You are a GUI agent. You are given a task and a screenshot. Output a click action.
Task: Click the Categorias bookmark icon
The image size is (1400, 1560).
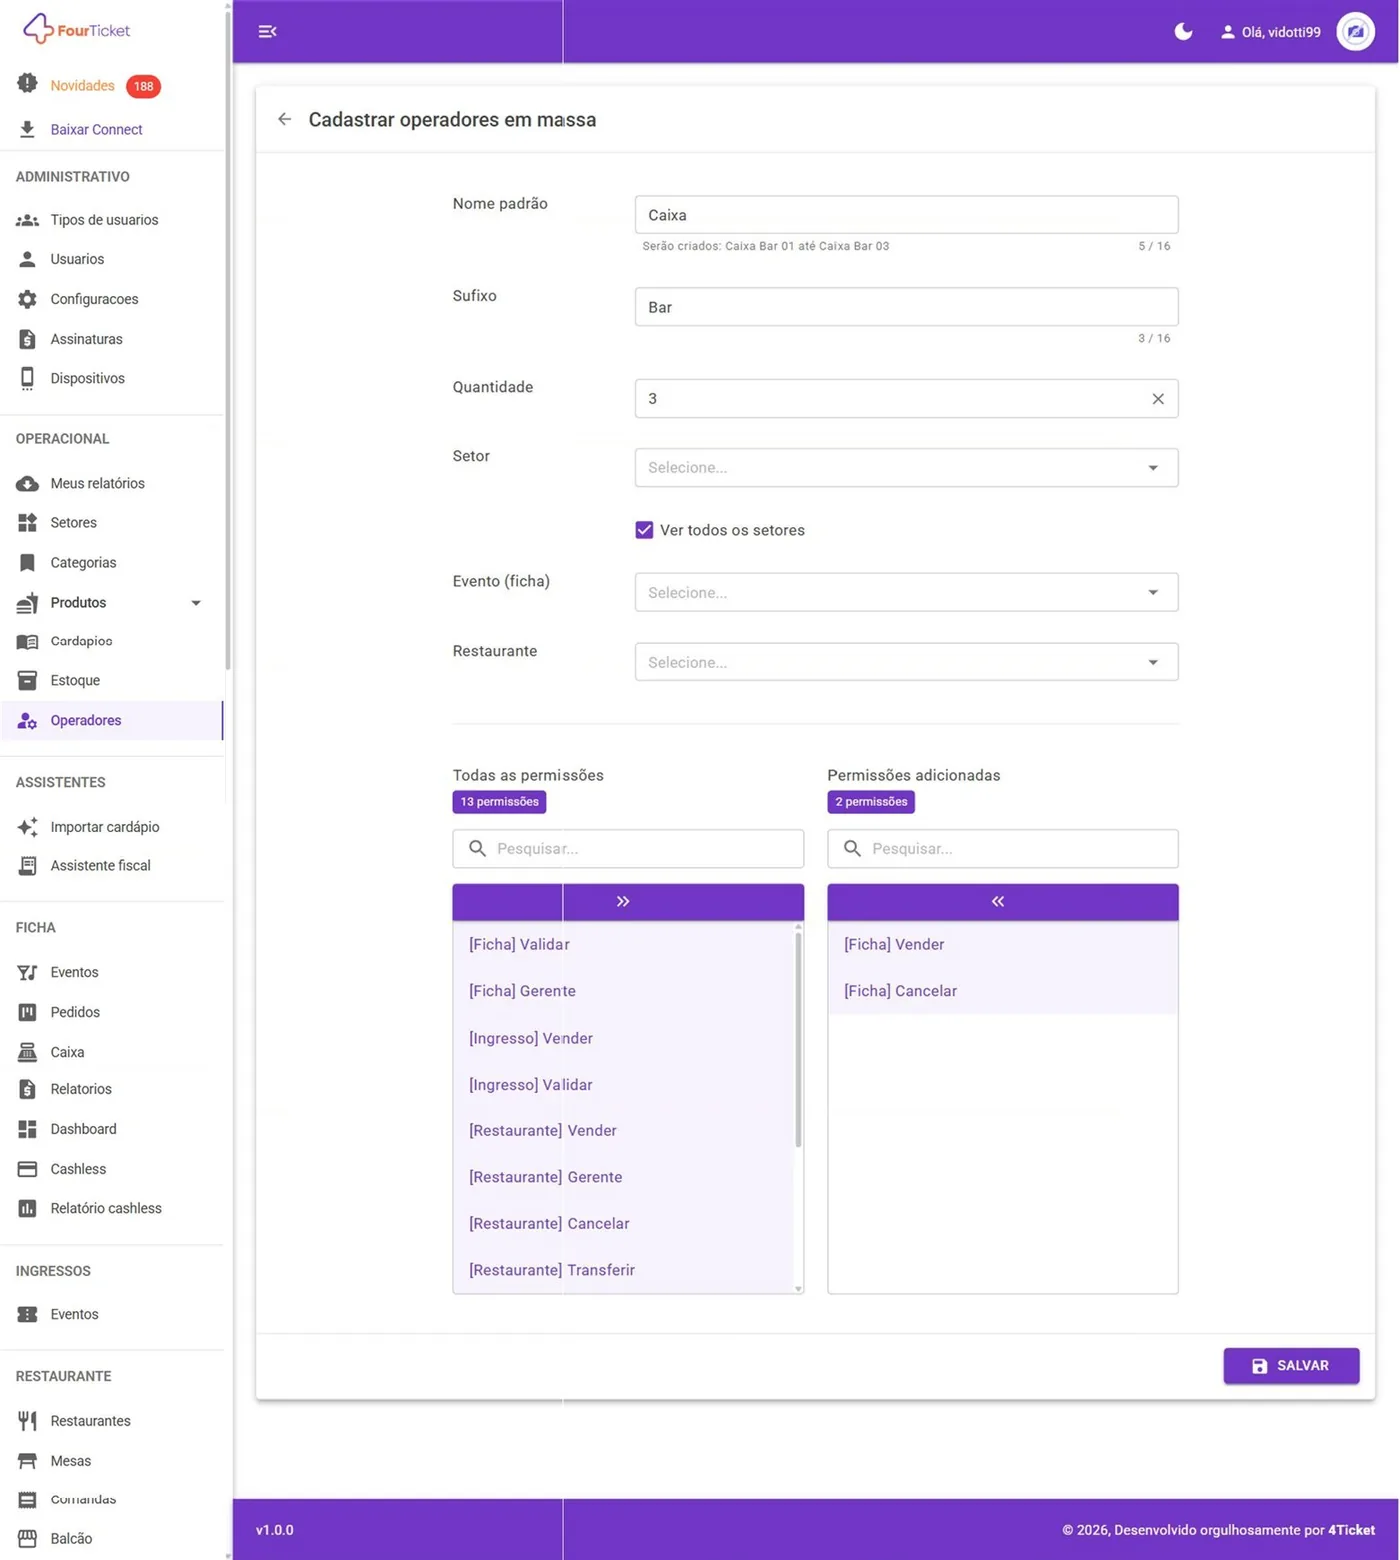click(27, 563)
